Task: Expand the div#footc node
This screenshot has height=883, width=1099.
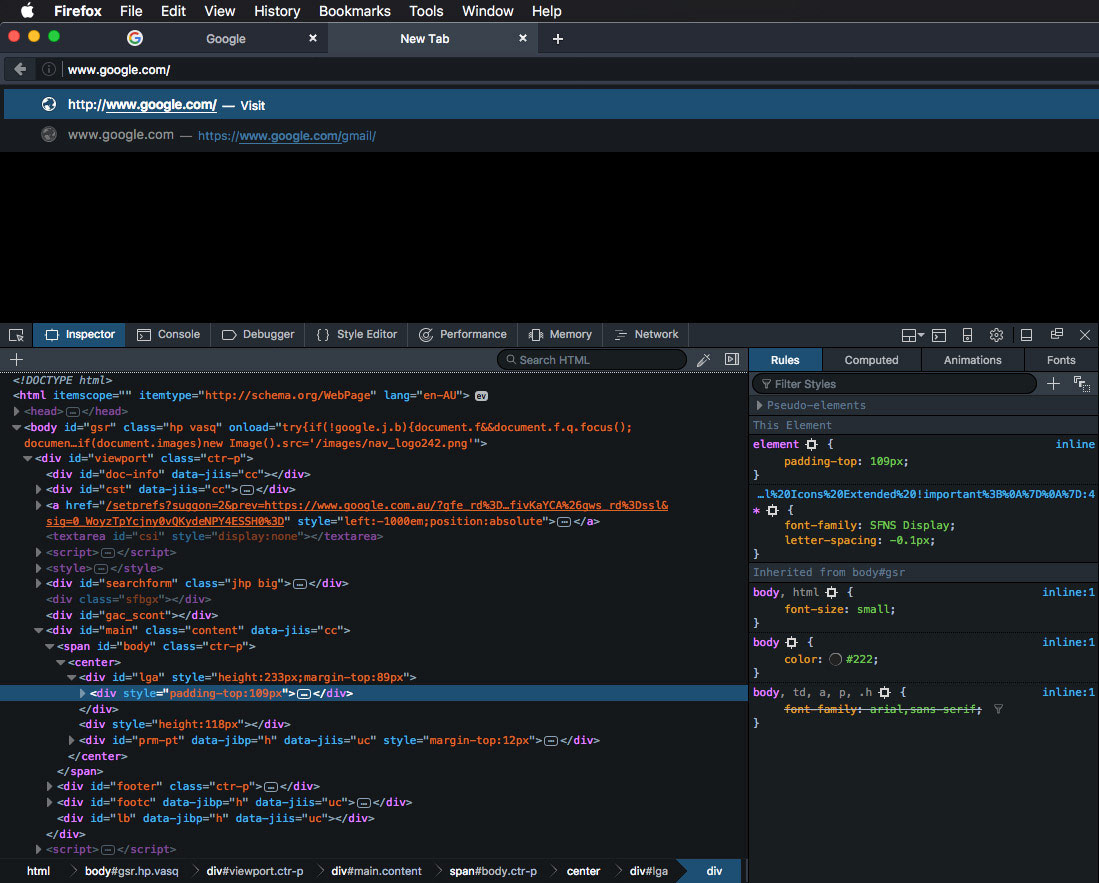Action: point(49,802)
